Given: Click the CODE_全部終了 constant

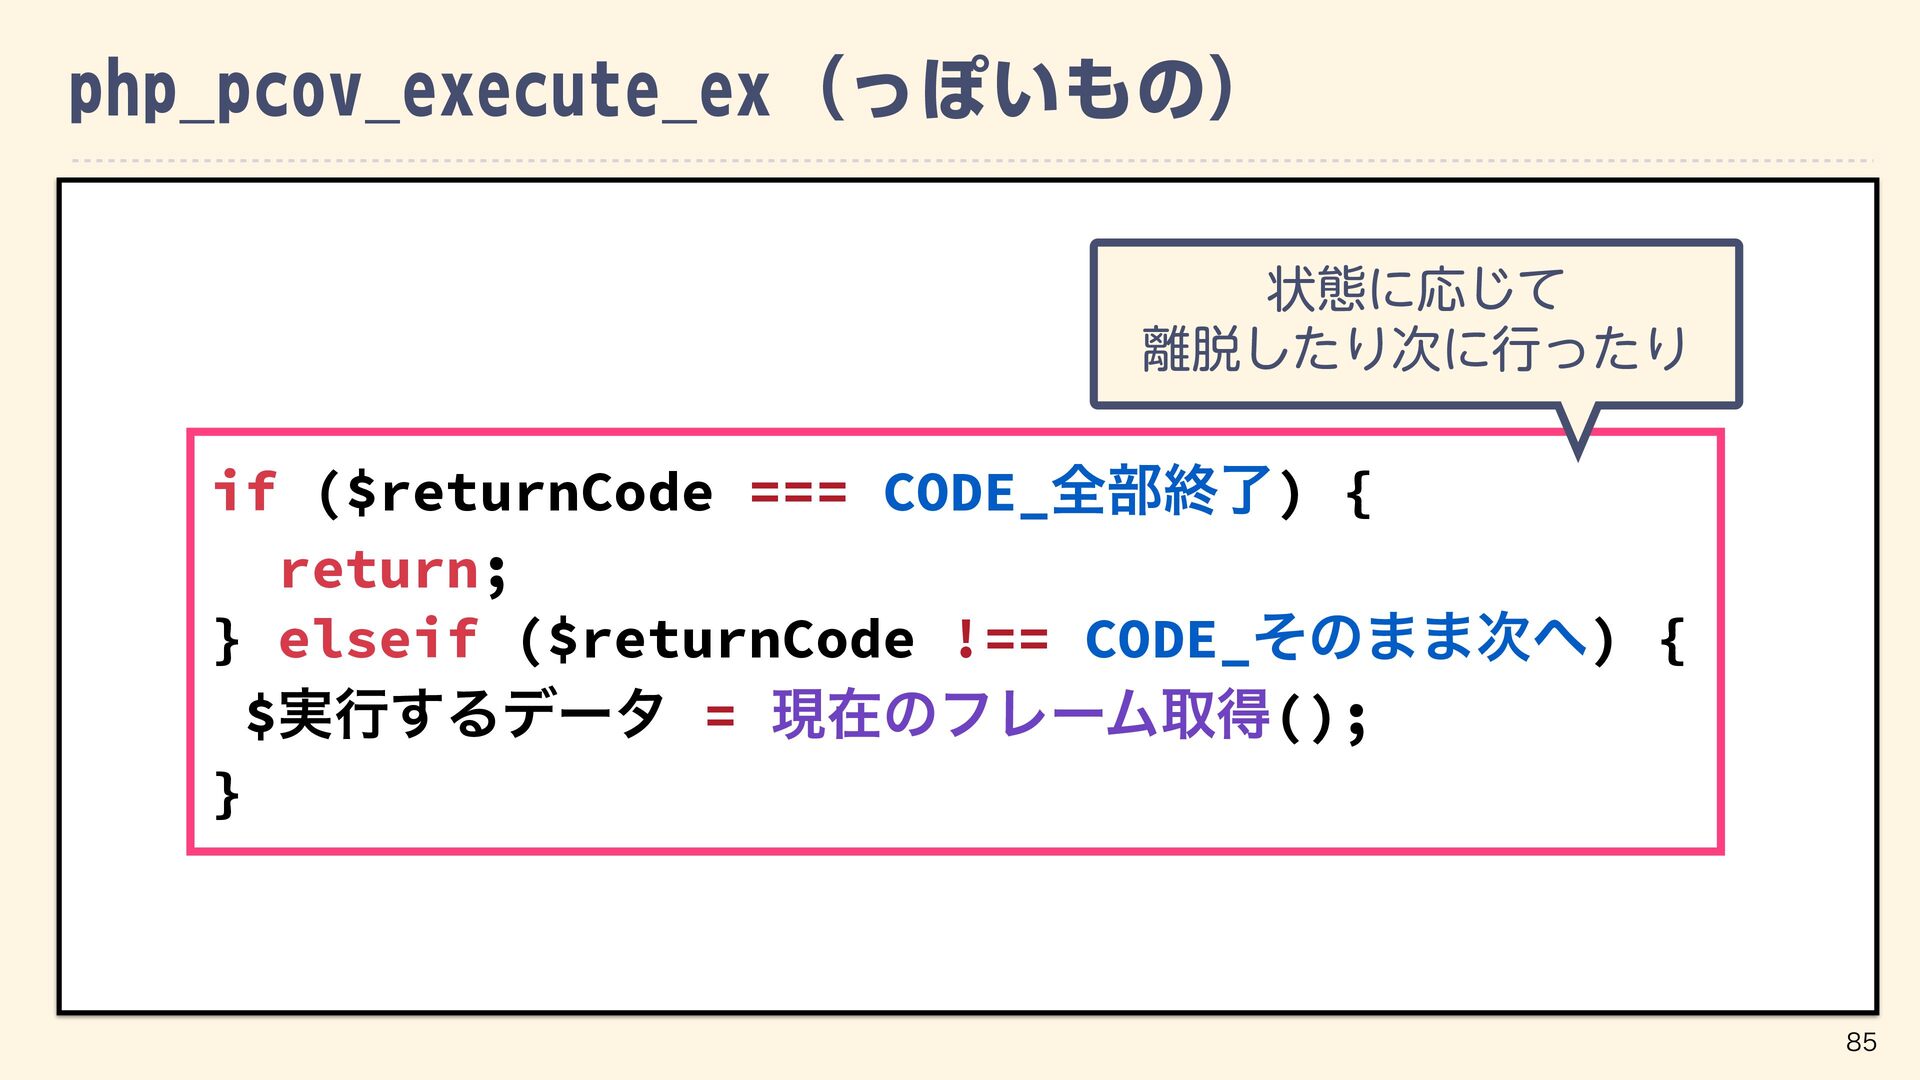Looking at the screenshot, I should [1077, 492].
